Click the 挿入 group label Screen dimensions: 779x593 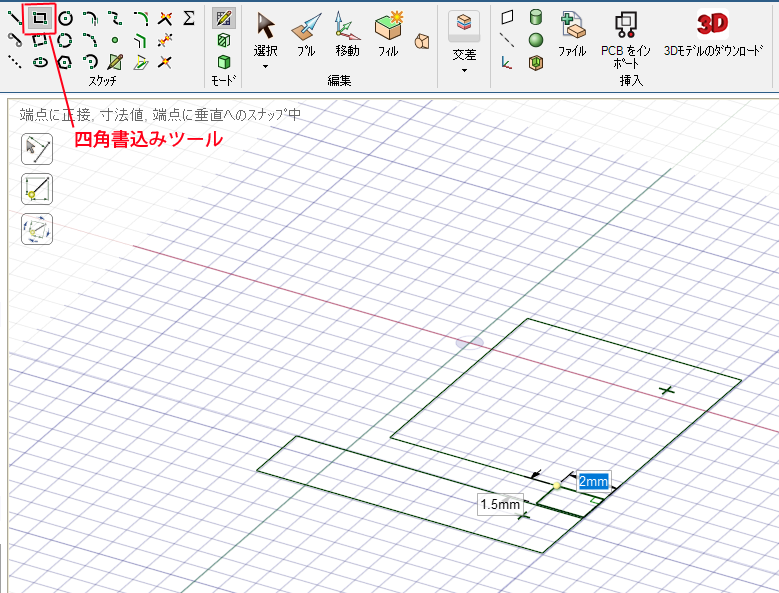coord(631,80)
